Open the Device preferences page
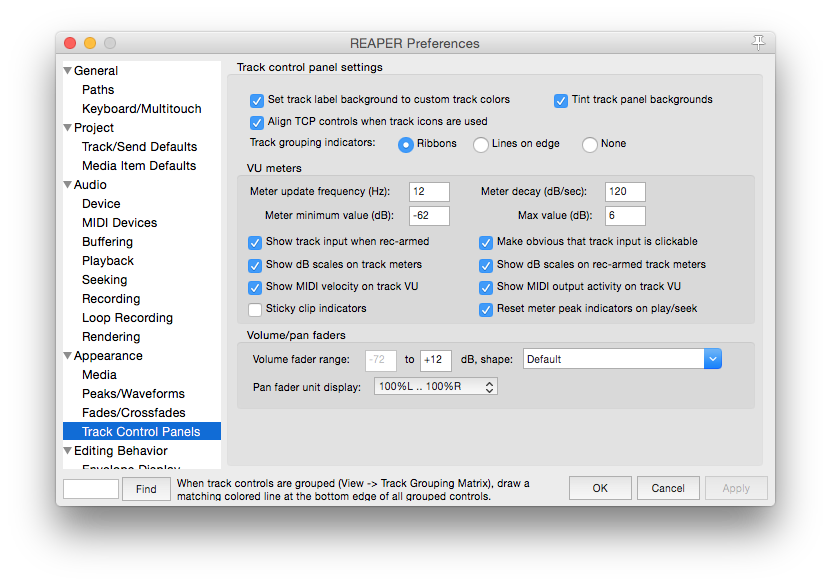The height and width of the screenshot is (586, 831). point(101,204)
